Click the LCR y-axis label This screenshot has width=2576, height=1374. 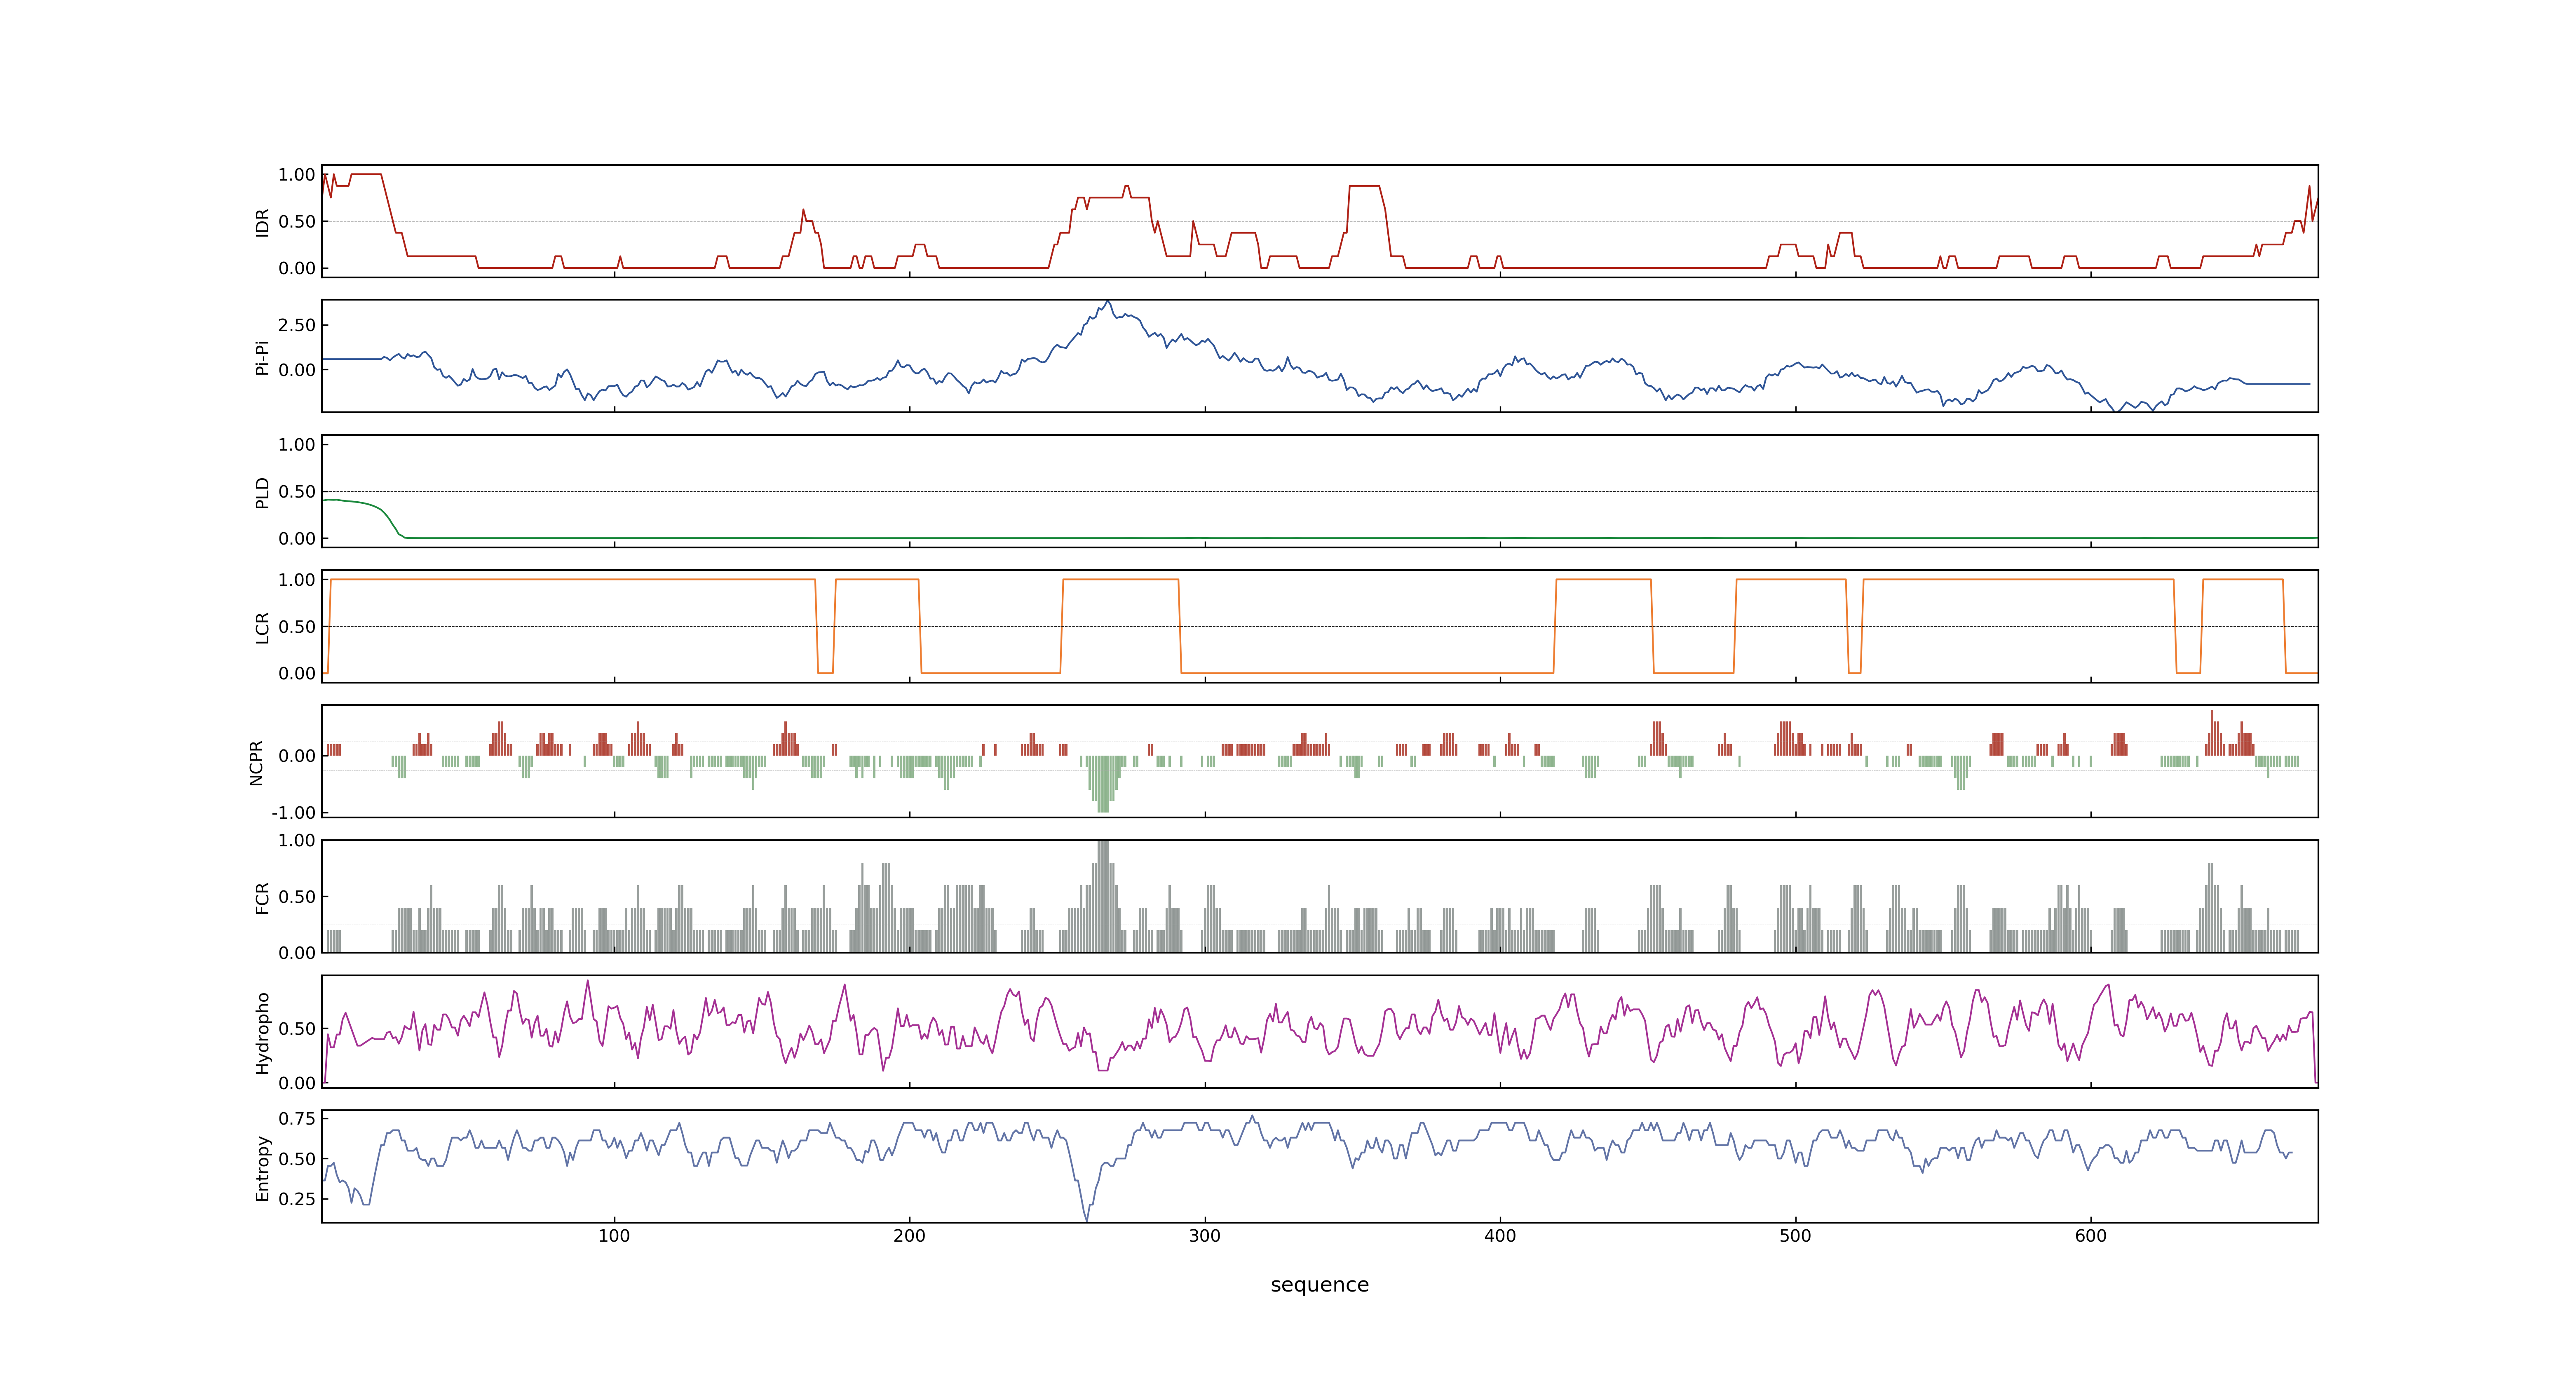click(262, 628)
